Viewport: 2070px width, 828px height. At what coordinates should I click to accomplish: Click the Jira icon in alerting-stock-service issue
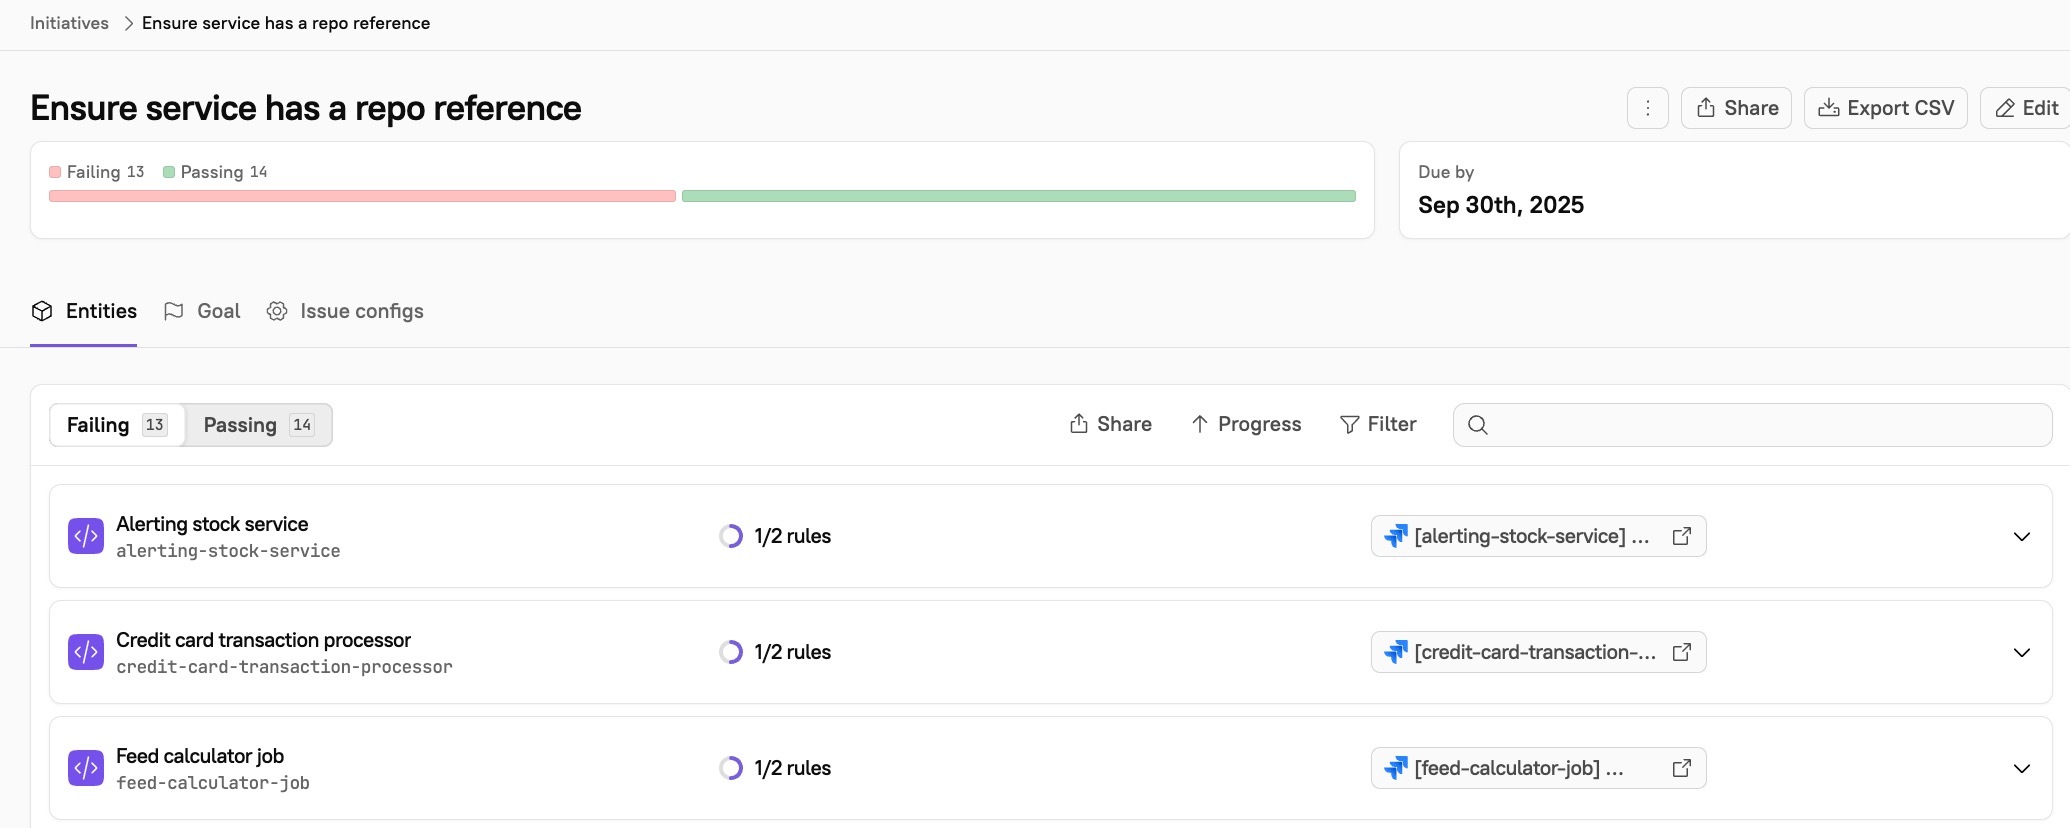coord(1396,536)
